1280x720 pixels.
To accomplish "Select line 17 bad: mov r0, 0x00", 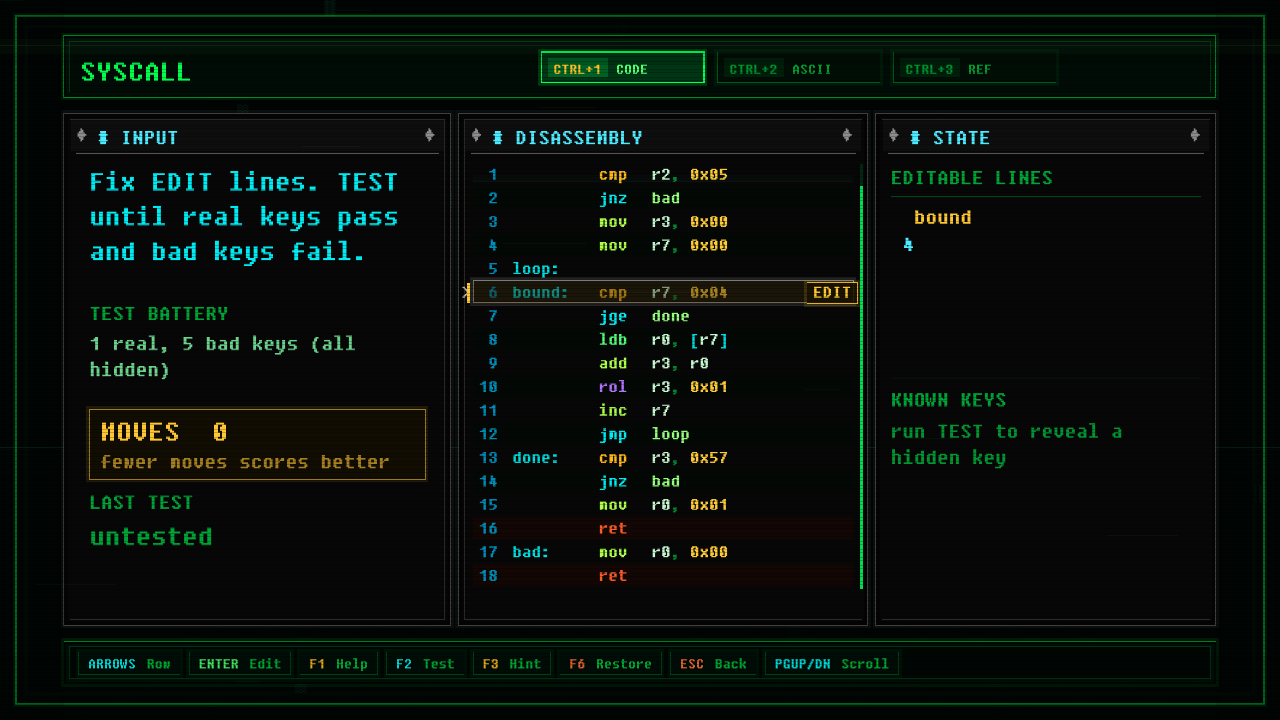I will pyautogui.click(x=662, y=552).
